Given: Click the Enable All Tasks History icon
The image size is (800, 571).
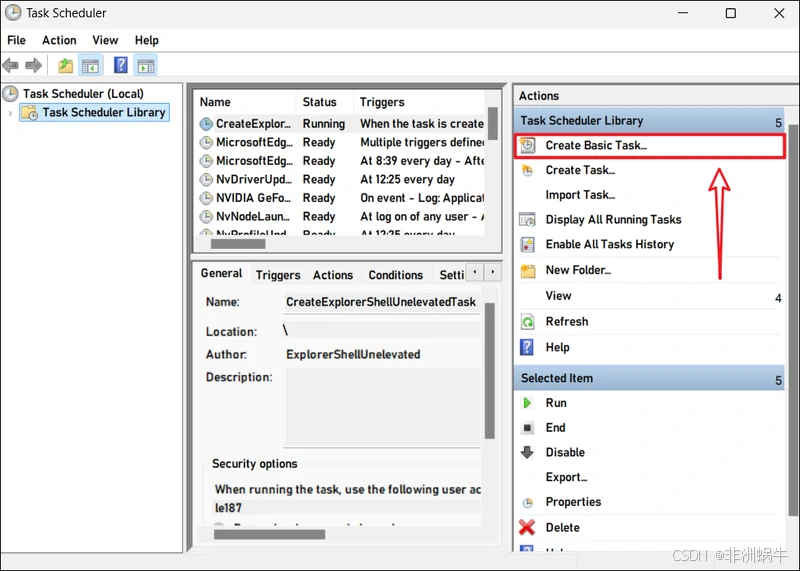Looking at the screenshot, I should point(527,244).
